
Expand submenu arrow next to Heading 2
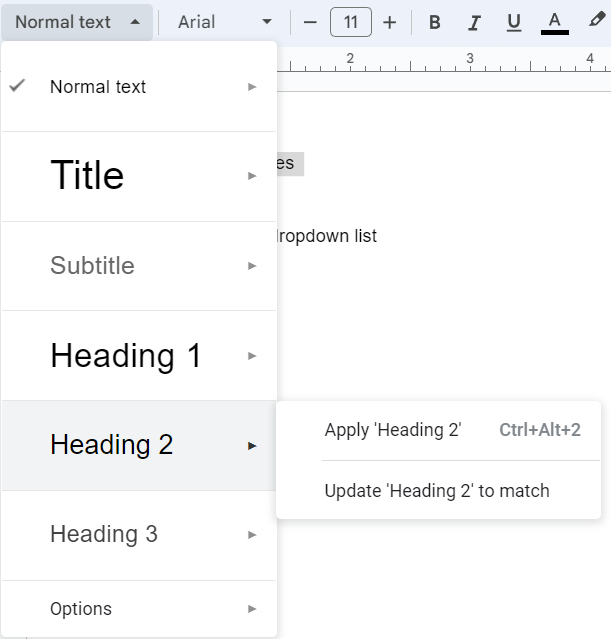[252, 446]
